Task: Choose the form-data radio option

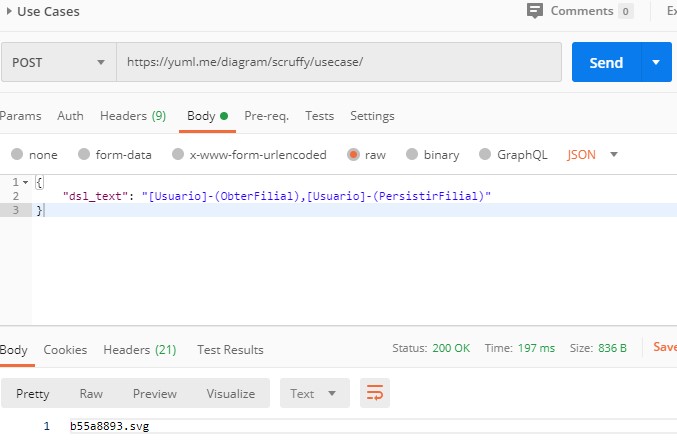Action: point(83,155)
